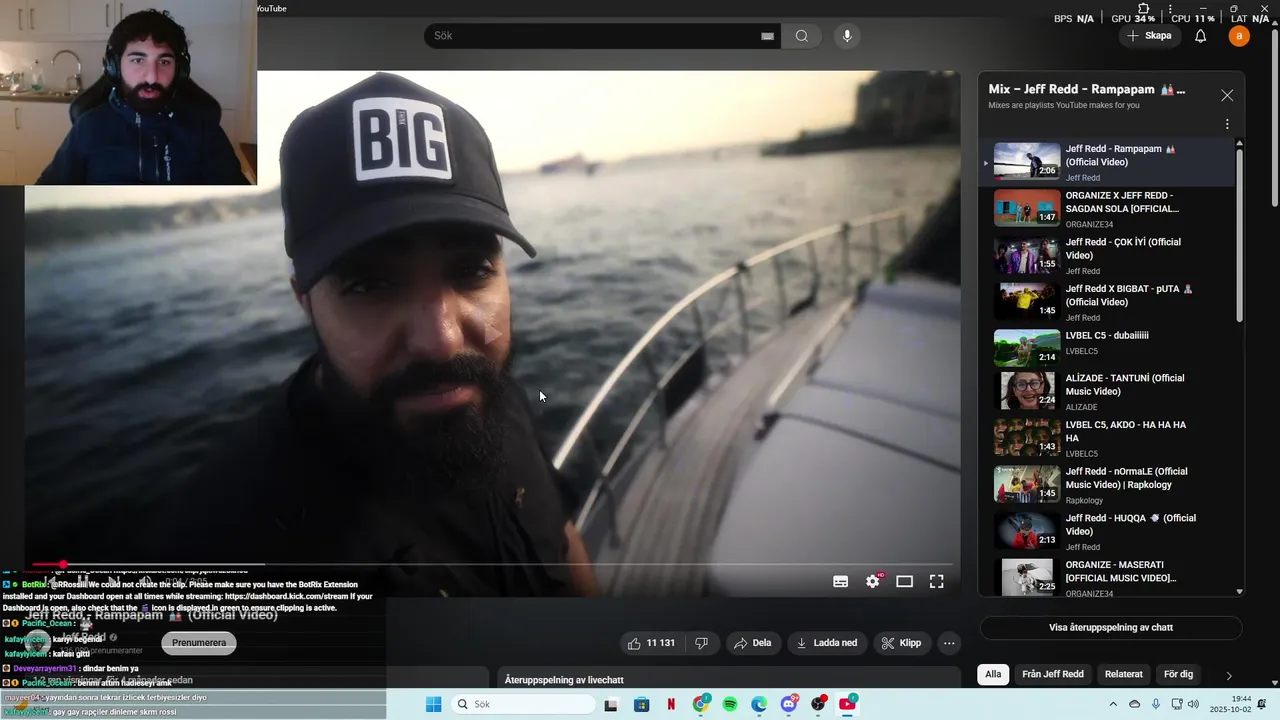Open Windows Start menu

(x=433, y=704)
